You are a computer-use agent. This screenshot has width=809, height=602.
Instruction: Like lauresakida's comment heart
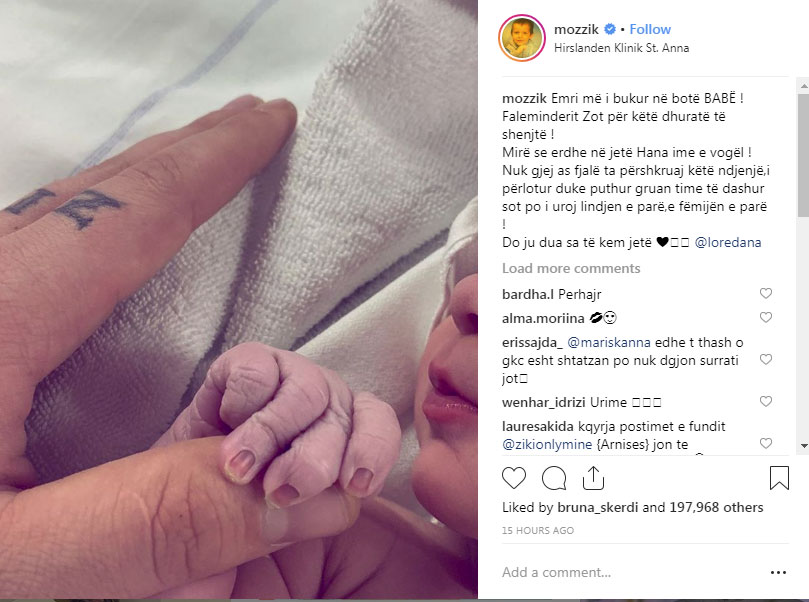pyautogui.click(x=766, y=443)
